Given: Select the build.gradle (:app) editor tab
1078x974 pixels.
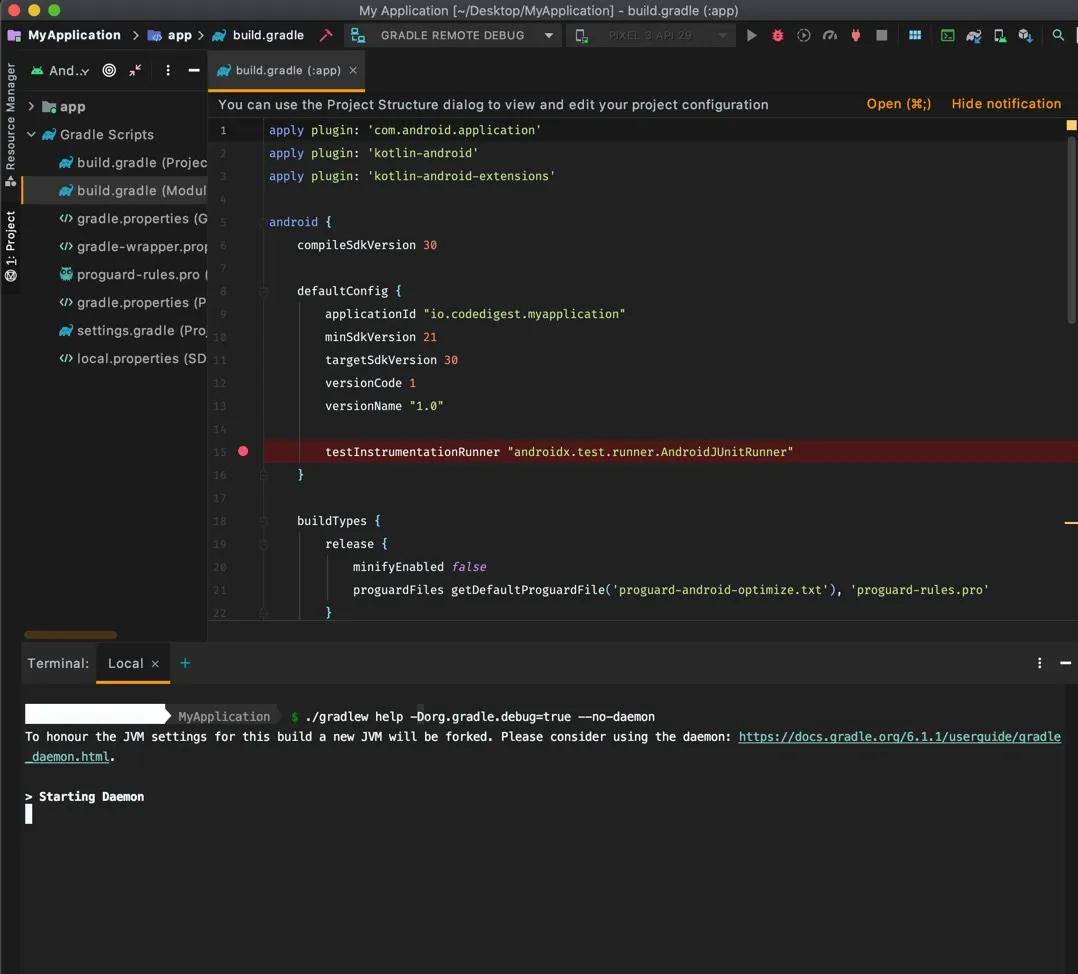Looking at the screenshot, I should (287, 71).
